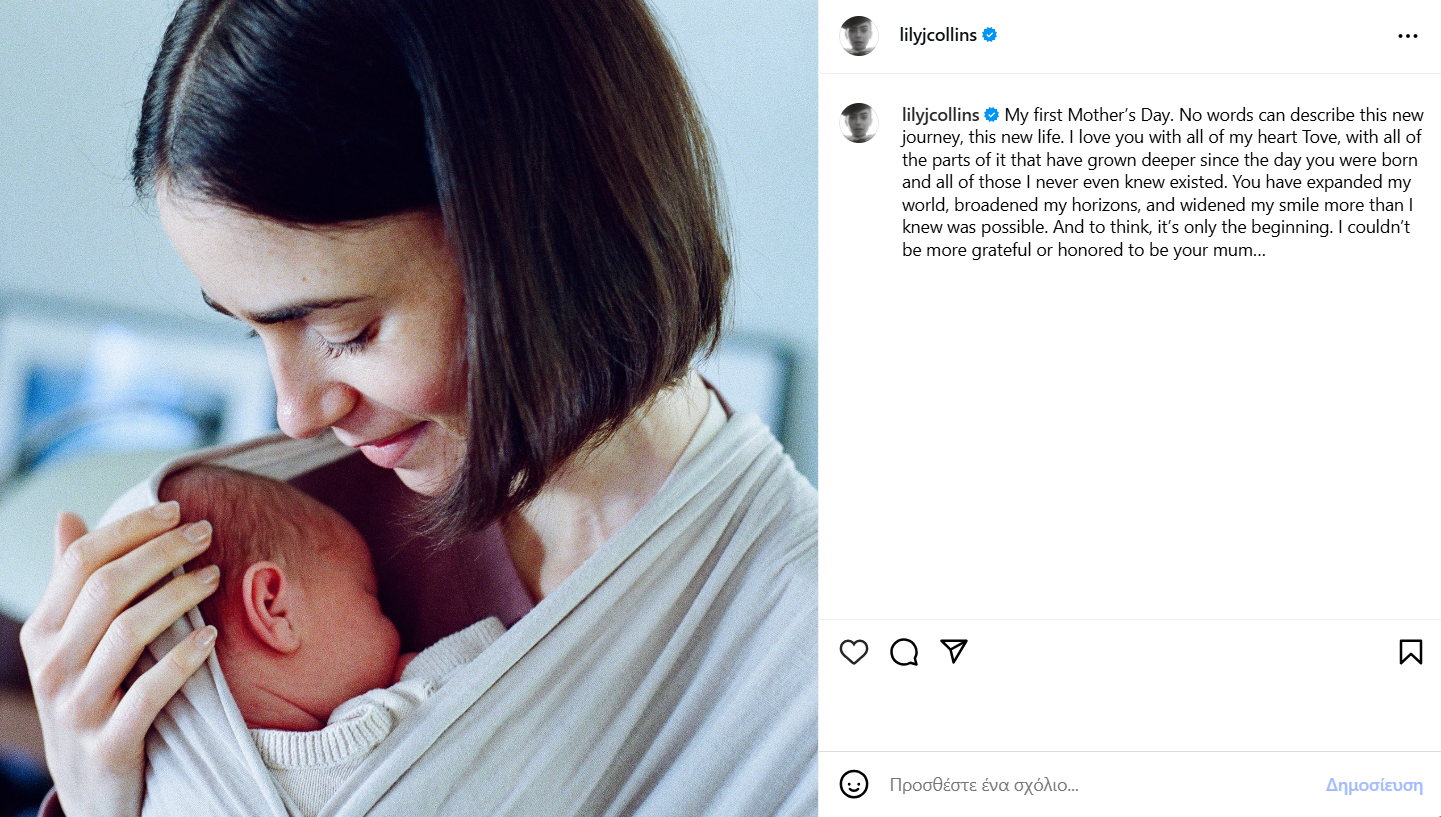
Task: Open comments via speech bubble icon
Action: coord(904,652)
